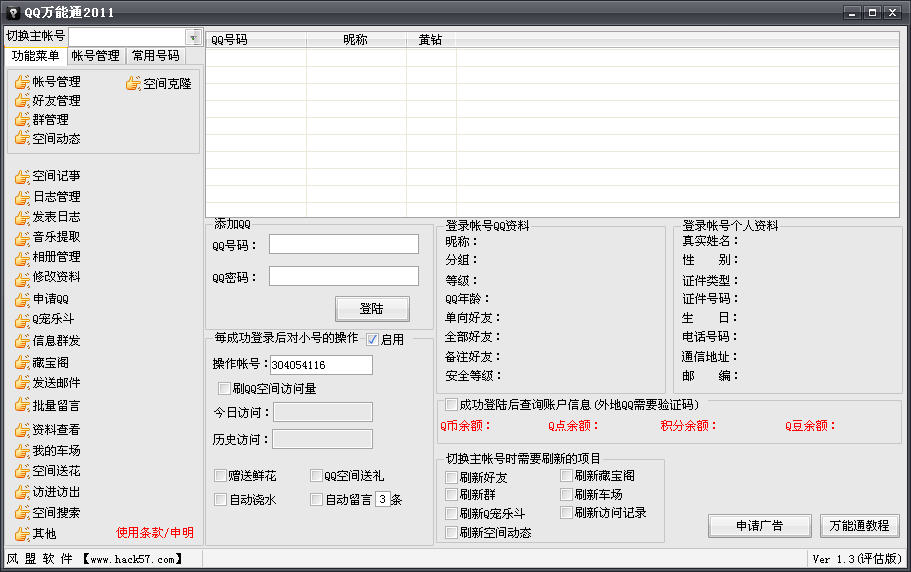This screenshot has width=911, height=572.
Task: Open 其他 hand icon
Action: (x=22, y=534)
